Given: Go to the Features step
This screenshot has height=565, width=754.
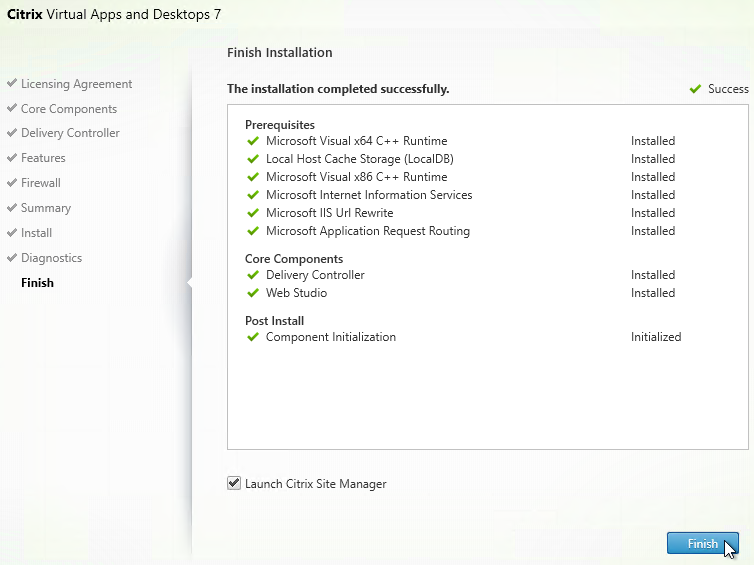Looking at the screenshot, I should [x=43, y=158].
